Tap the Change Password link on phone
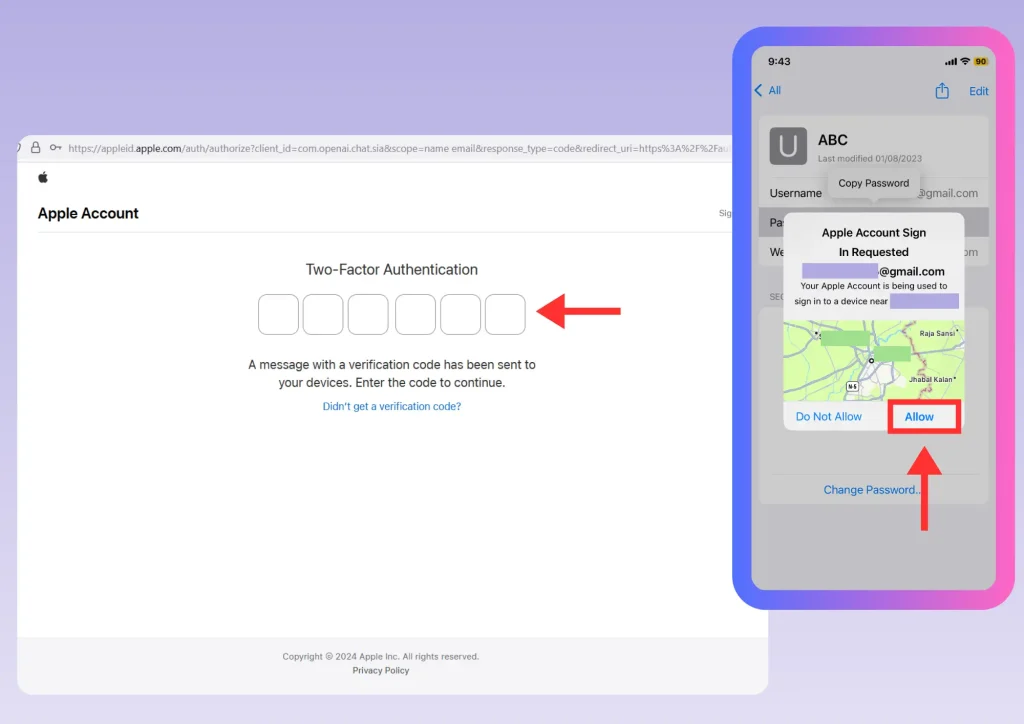The width and height of the screenshot is (1024, 724). click(x=871, y=490)
